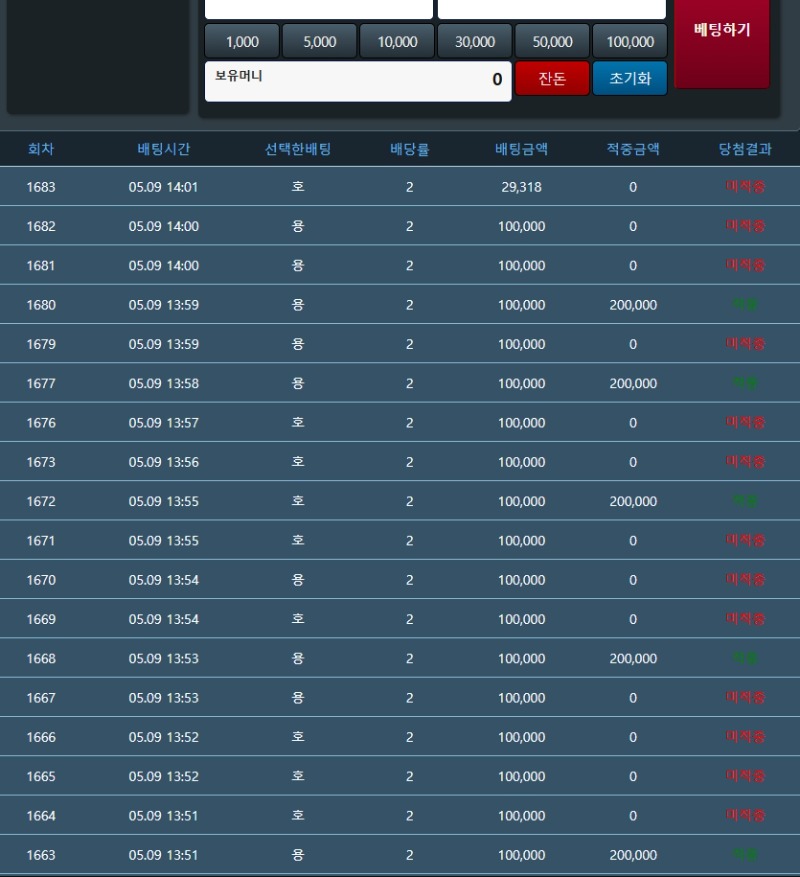Image resolution: width=800 pixels, height=877 pixels.
Task: Select round number 1677 cell
Action: coord(41,383)
